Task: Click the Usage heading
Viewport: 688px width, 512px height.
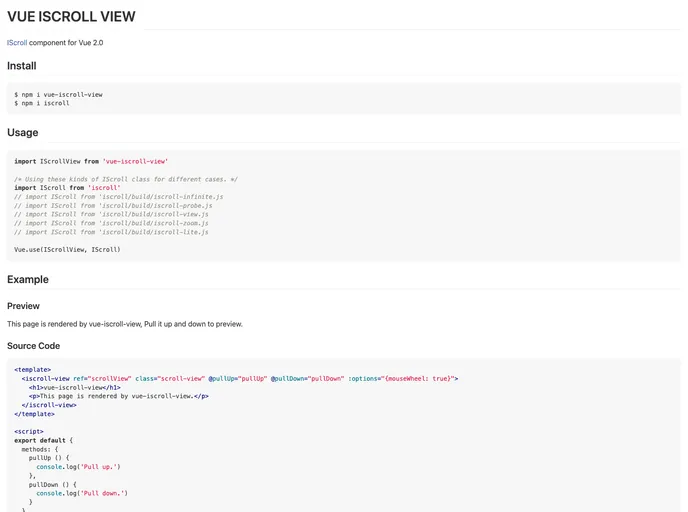Action: [x=22, y=132]
